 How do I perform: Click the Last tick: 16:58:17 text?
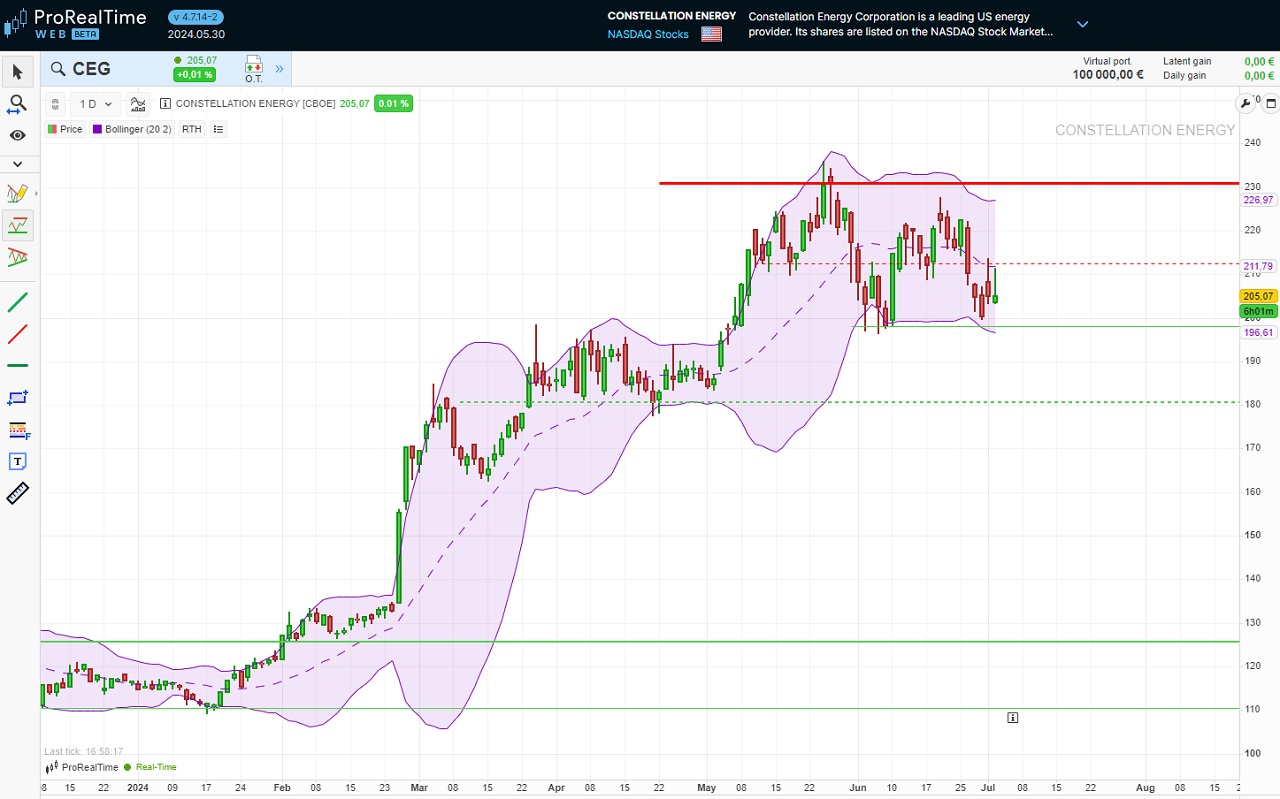pos(84,751)
